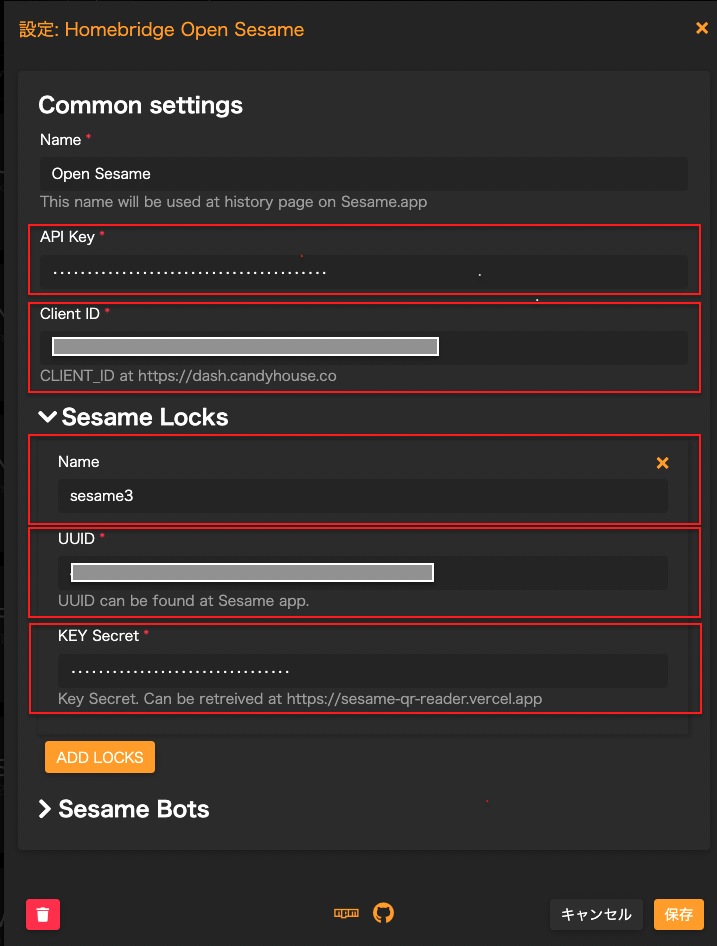Collapse the Sesame Locks section
This screenshot has width=717, height=946.
[48, 417]
